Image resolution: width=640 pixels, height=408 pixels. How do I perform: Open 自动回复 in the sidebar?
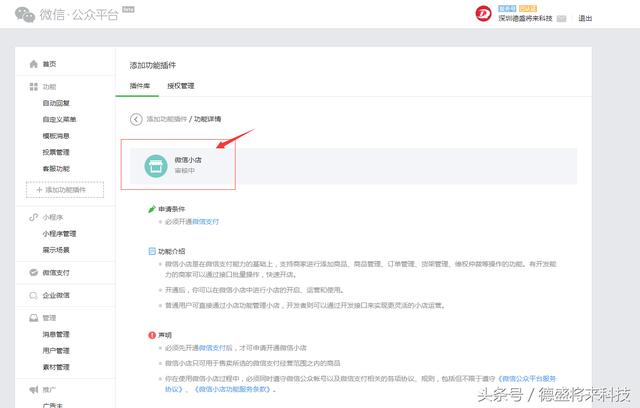[56, 103]
